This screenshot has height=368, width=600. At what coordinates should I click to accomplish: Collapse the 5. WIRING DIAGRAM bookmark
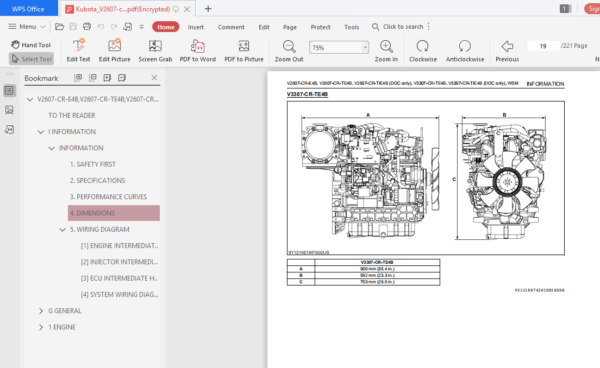coord(62,230)
